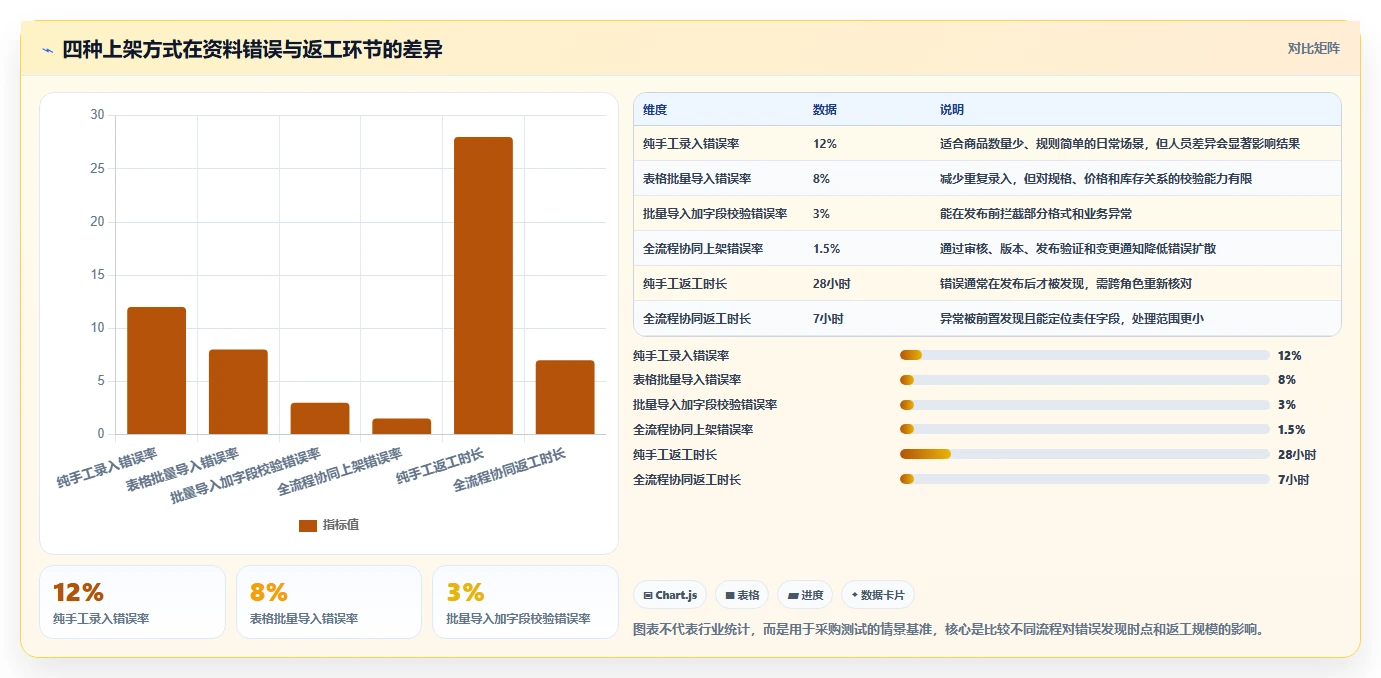Screen dimensions: 1381x678
Task: Click the 批量导入加字段校验错误率 chart bar
Action: (x=320, y=418)
